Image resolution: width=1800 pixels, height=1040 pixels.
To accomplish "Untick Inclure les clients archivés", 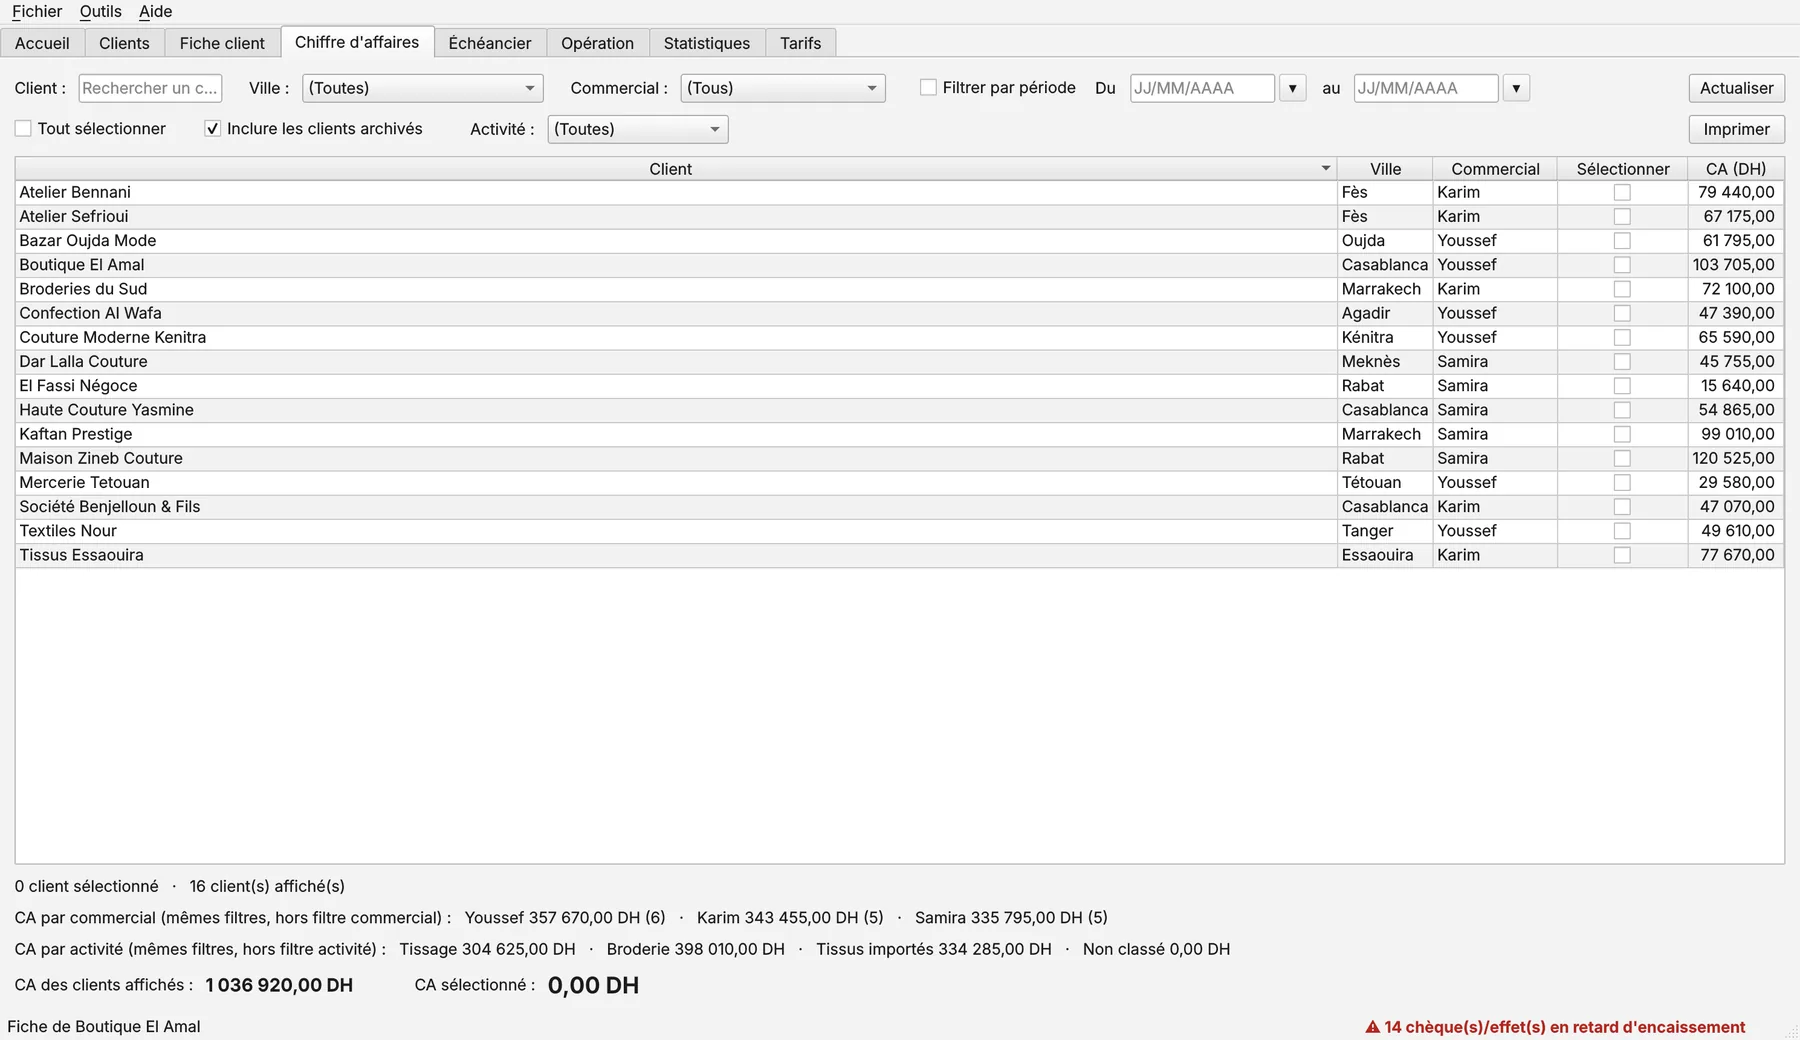I will click(x=212, y=129).
